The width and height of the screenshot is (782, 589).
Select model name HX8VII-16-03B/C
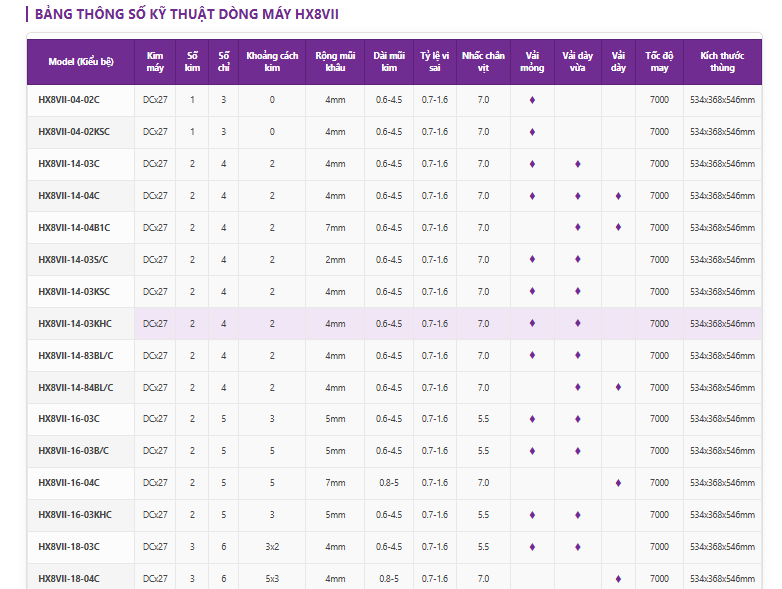73,450
